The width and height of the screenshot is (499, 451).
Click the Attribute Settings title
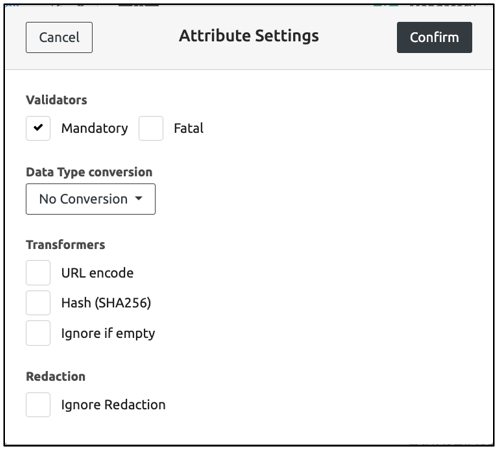249,36
